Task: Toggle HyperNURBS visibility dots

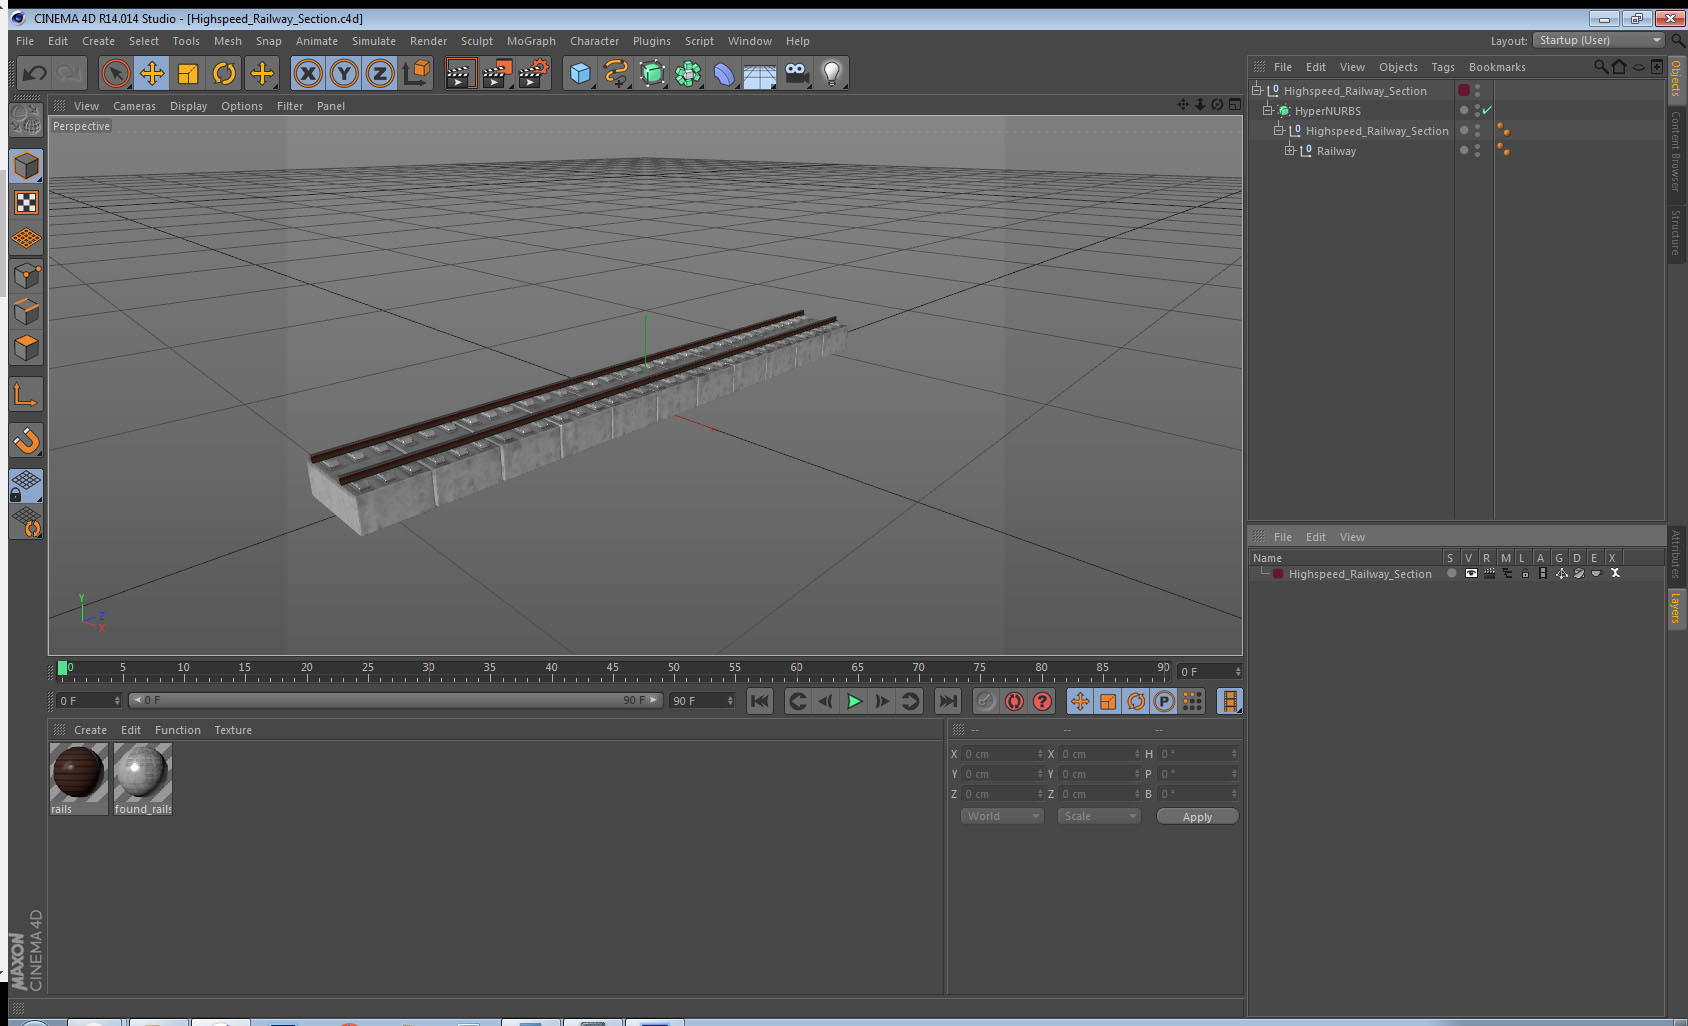Action: [x=1477, y=110]
